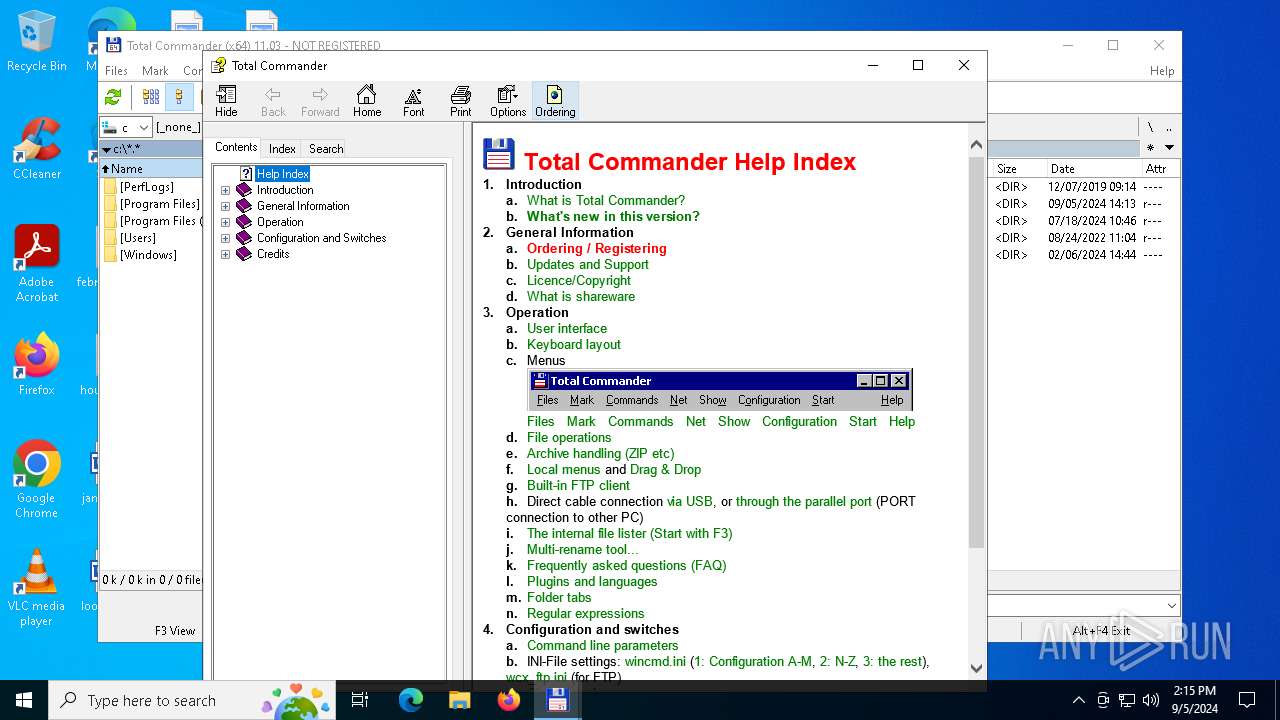
Task: Click the Size column header
Action: point(1018,169)
